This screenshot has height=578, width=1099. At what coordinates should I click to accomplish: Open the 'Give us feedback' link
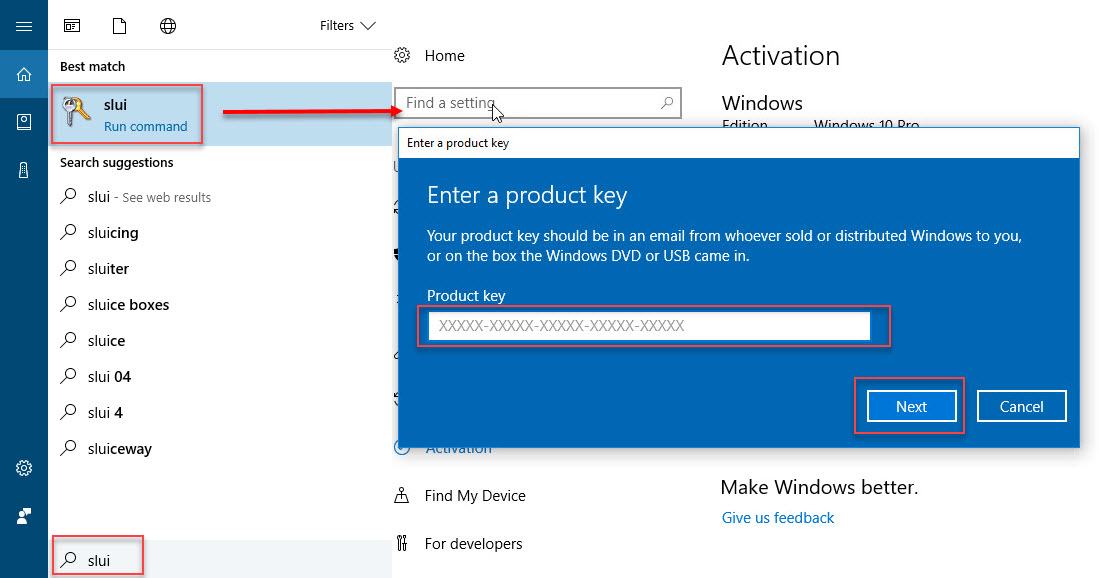click(778, 518)
